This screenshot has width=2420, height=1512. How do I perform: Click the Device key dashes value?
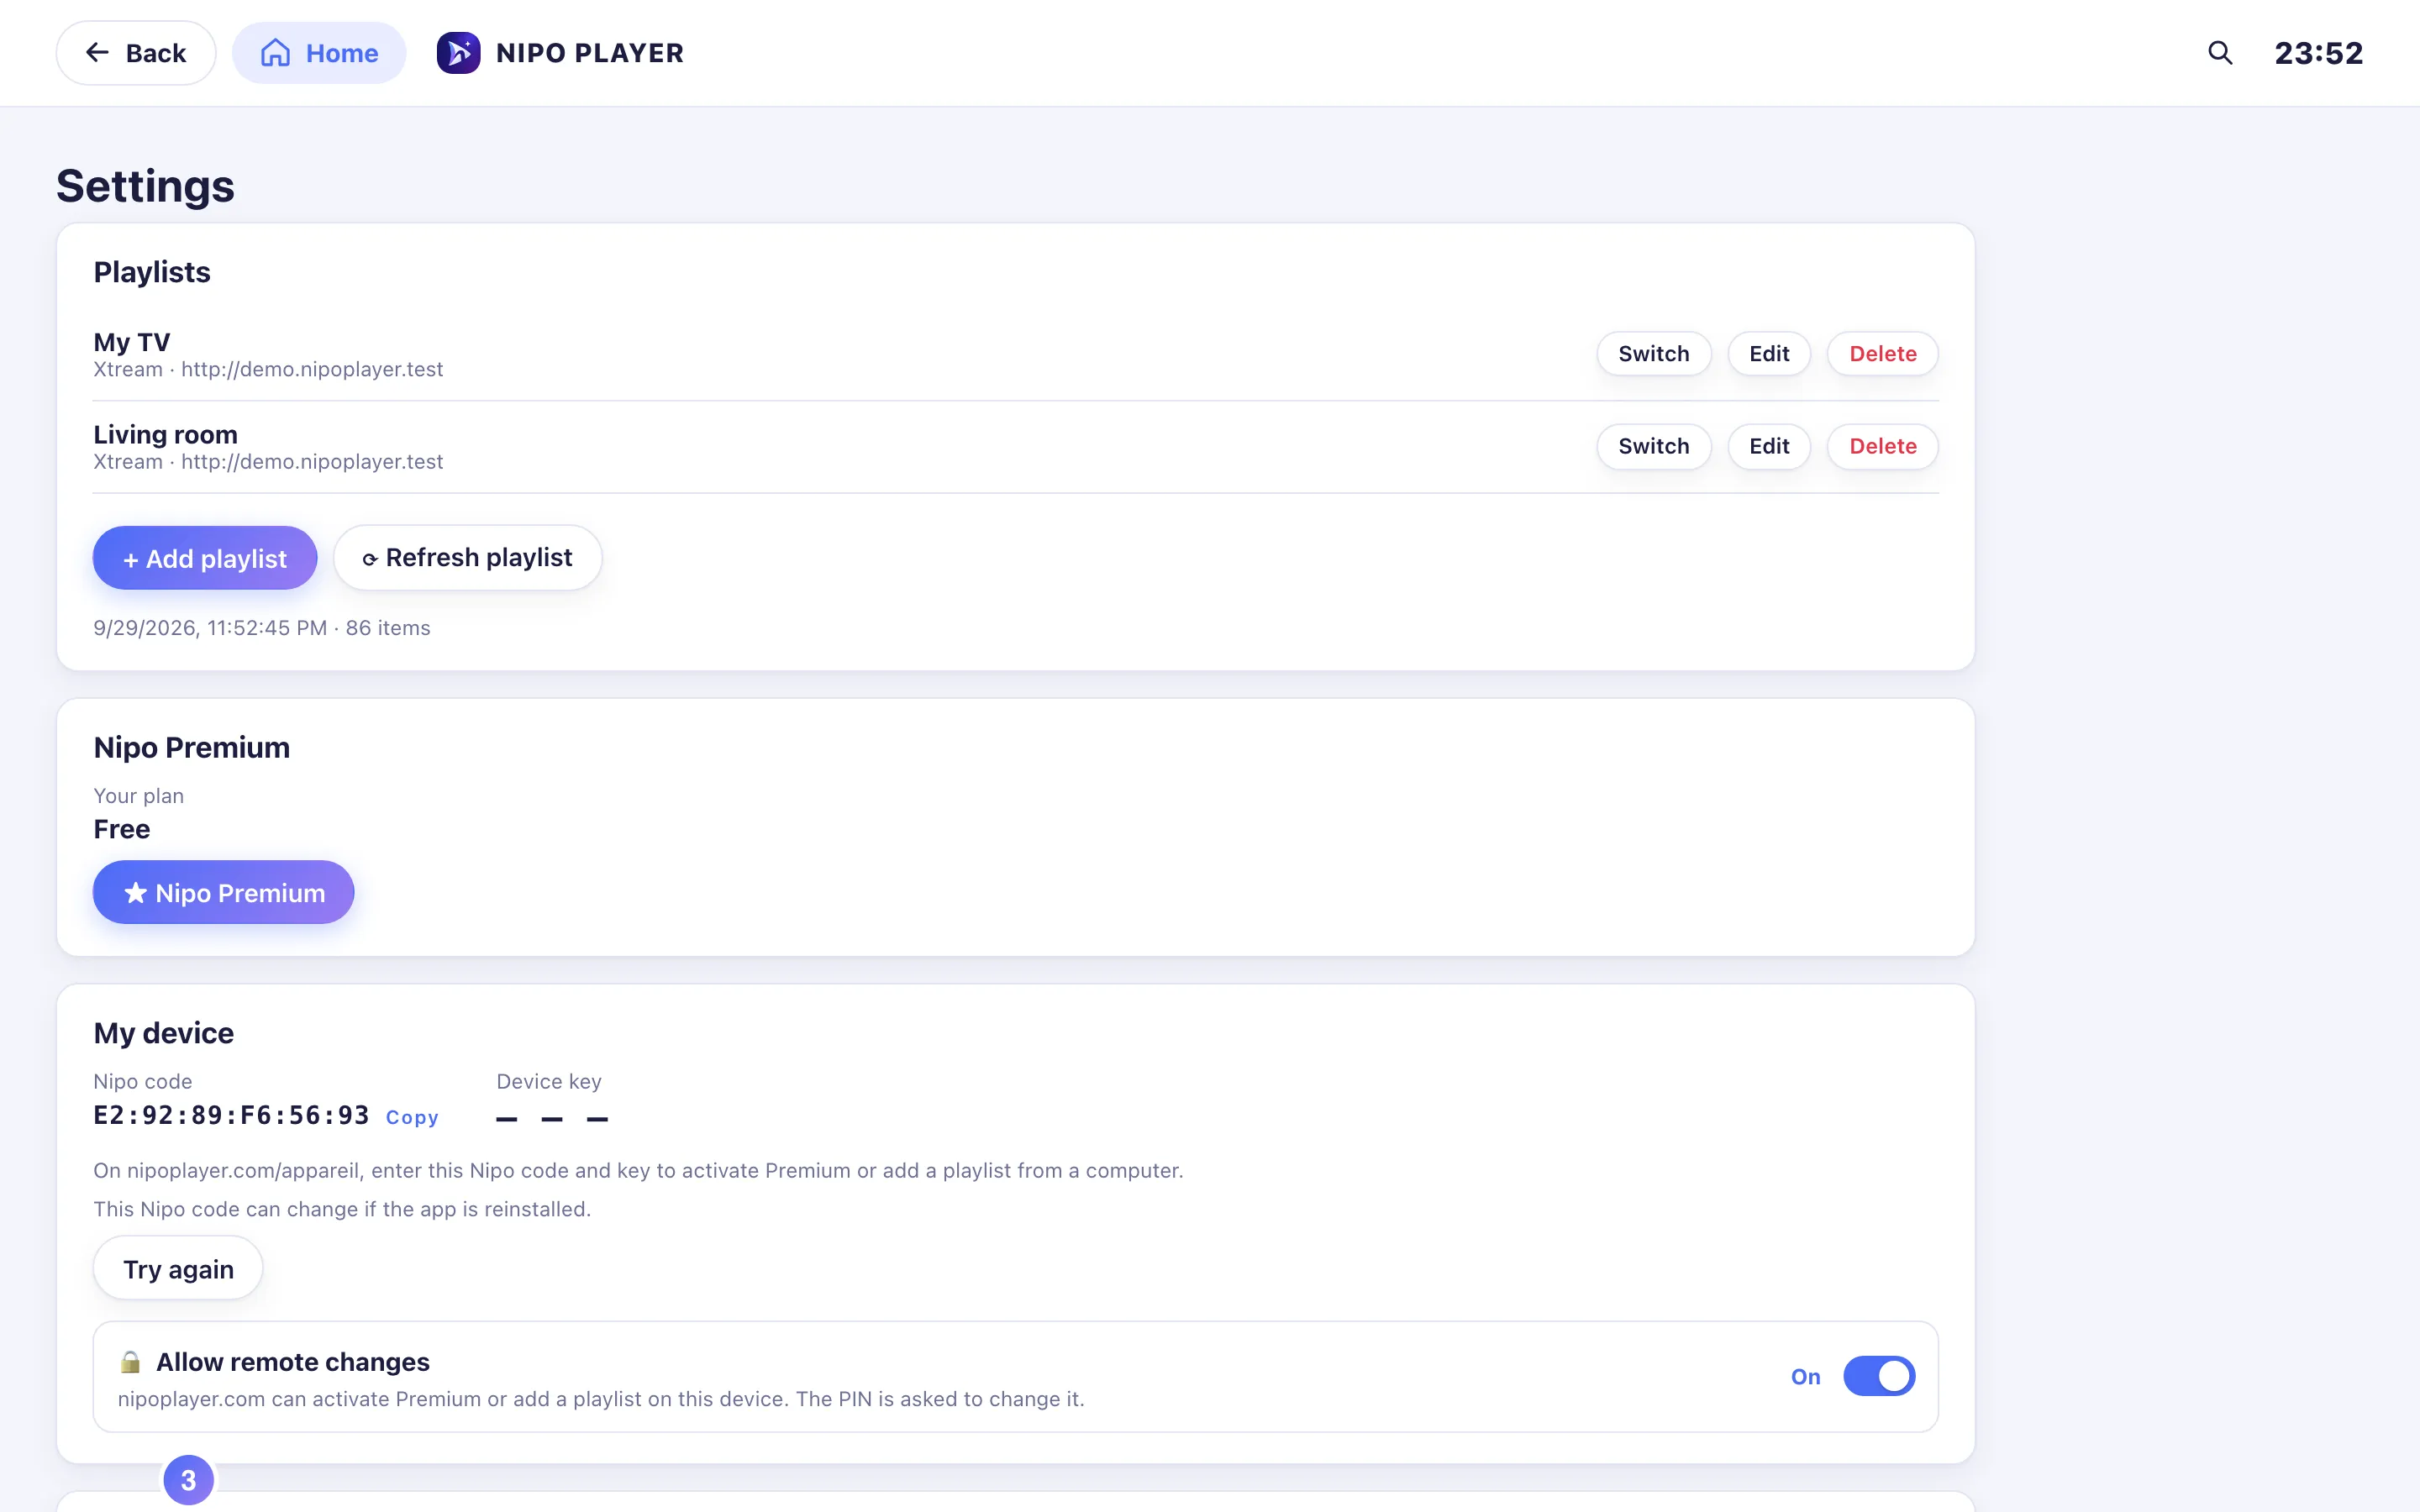coord(552,1119)
